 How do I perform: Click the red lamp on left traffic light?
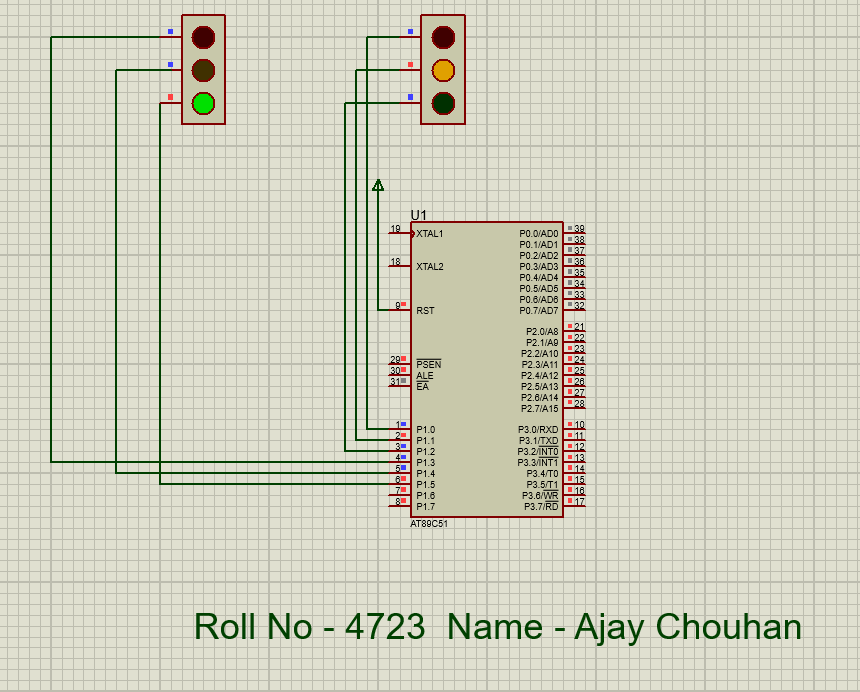[x=203, y=37]
